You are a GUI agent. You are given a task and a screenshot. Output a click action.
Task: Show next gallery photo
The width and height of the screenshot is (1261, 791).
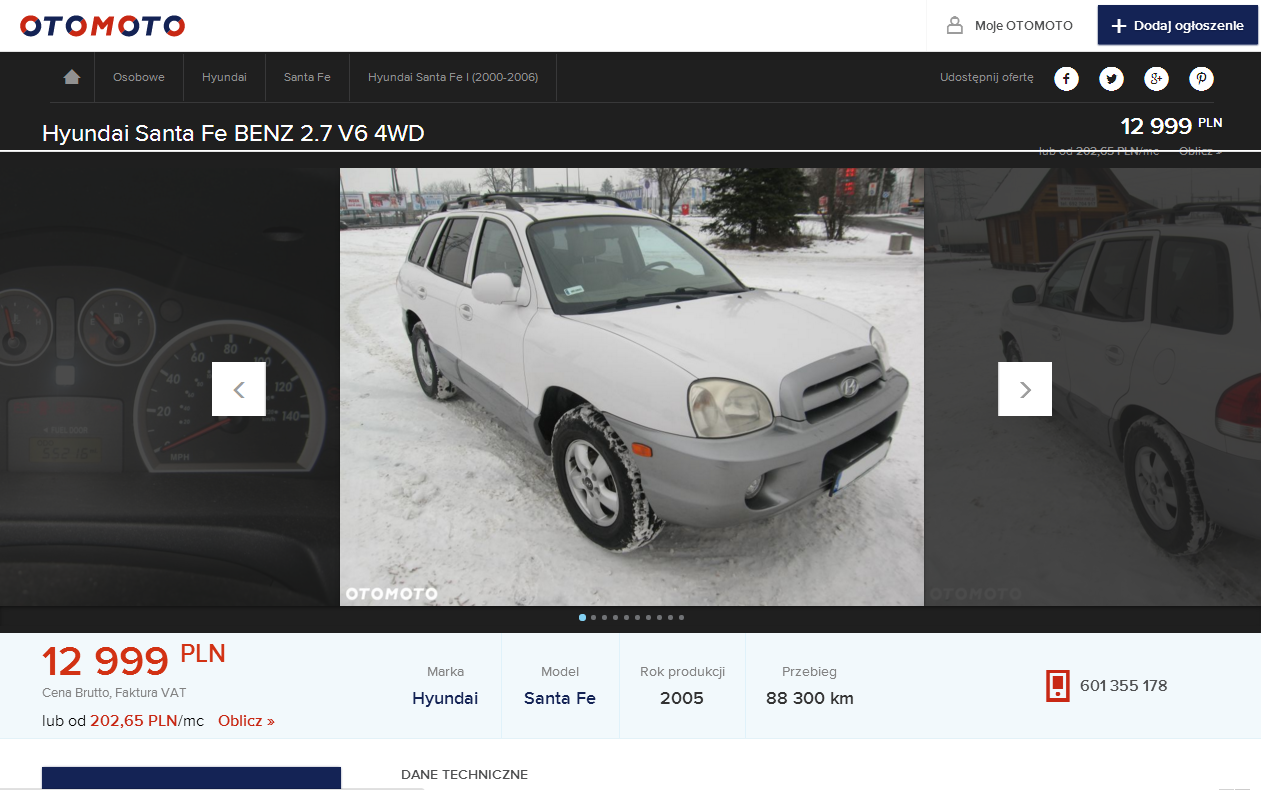tap(1025, 389)
